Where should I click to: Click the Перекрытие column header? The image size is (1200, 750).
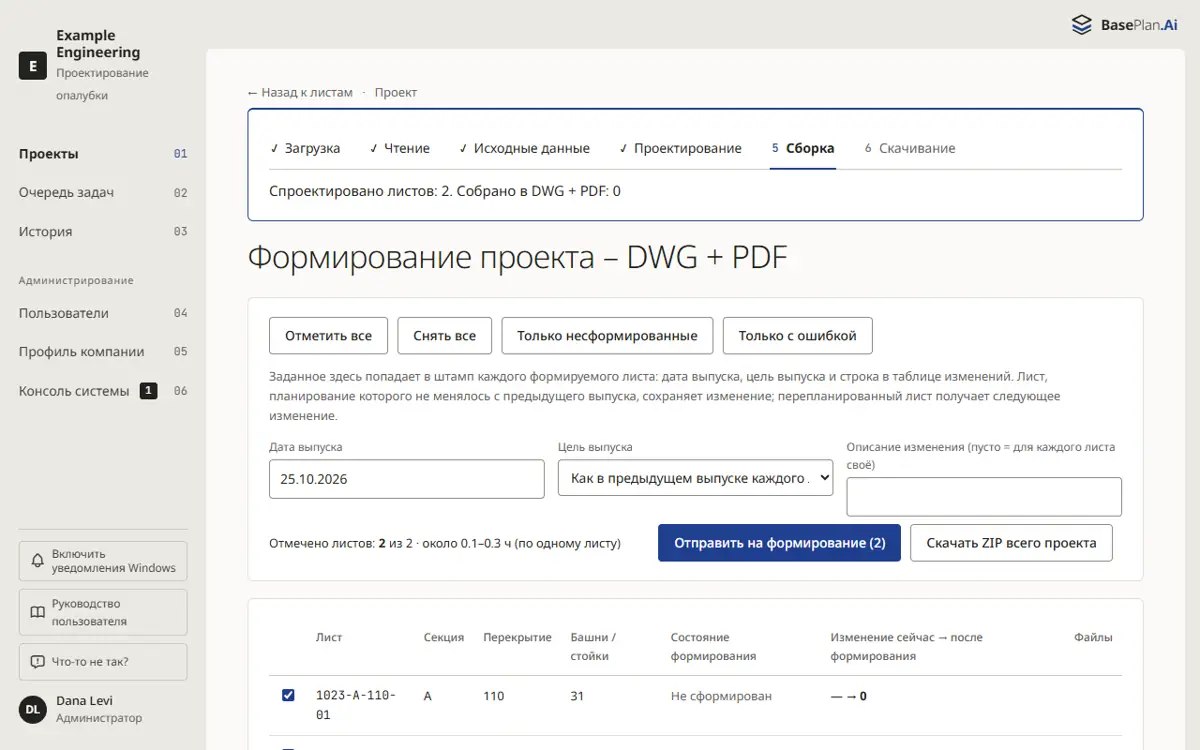coord(517,637)
